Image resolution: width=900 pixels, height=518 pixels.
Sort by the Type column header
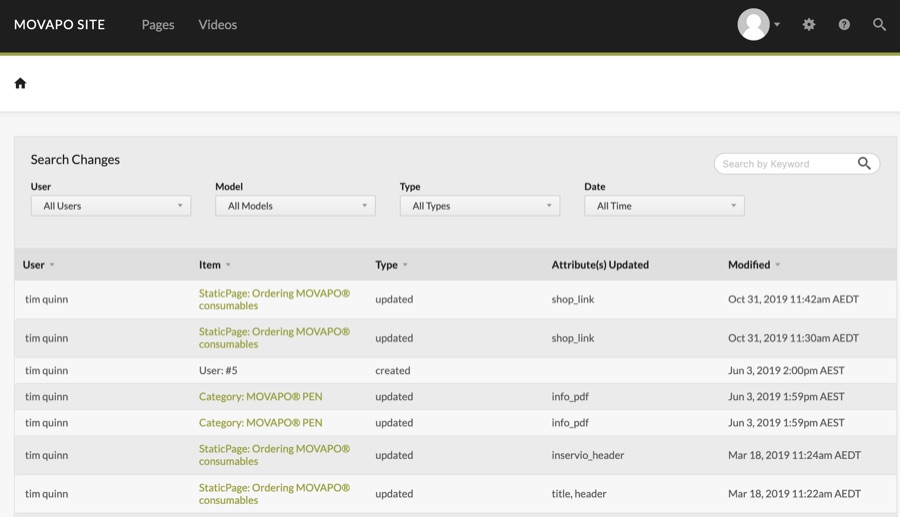coord(387,265)
